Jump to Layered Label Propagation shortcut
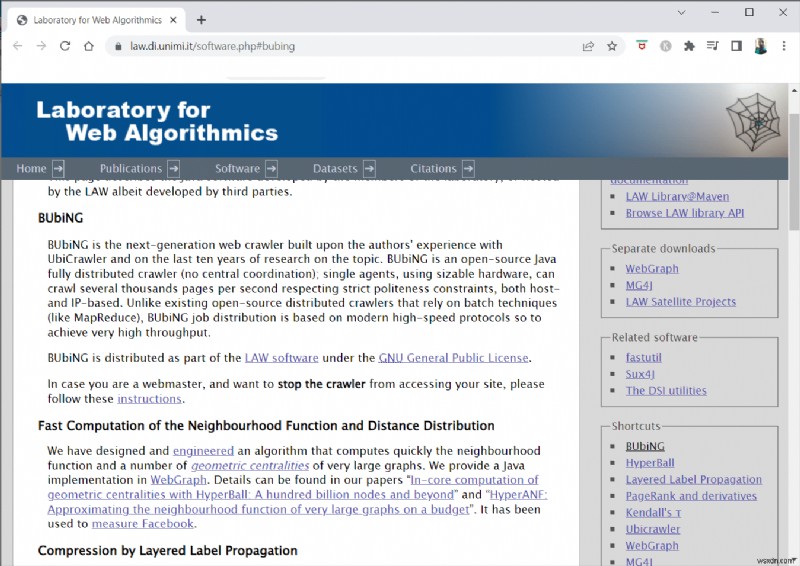This screenshot has height=566, width=800. tap(693, 479)
